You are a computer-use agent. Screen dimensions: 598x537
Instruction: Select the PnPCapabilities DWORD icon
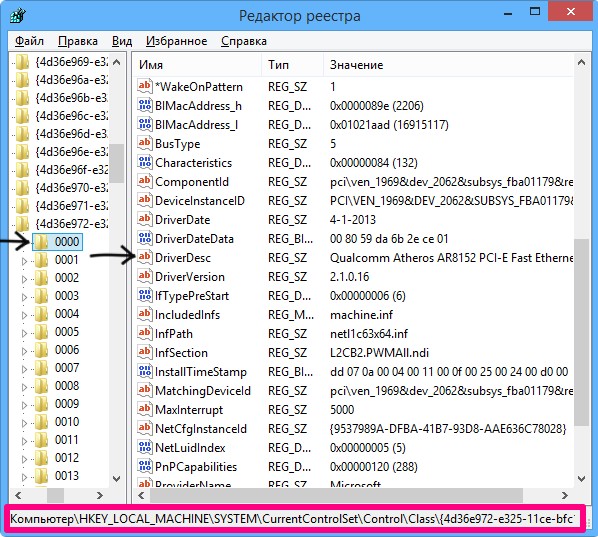pyautogui.click(x=144, y=466)
